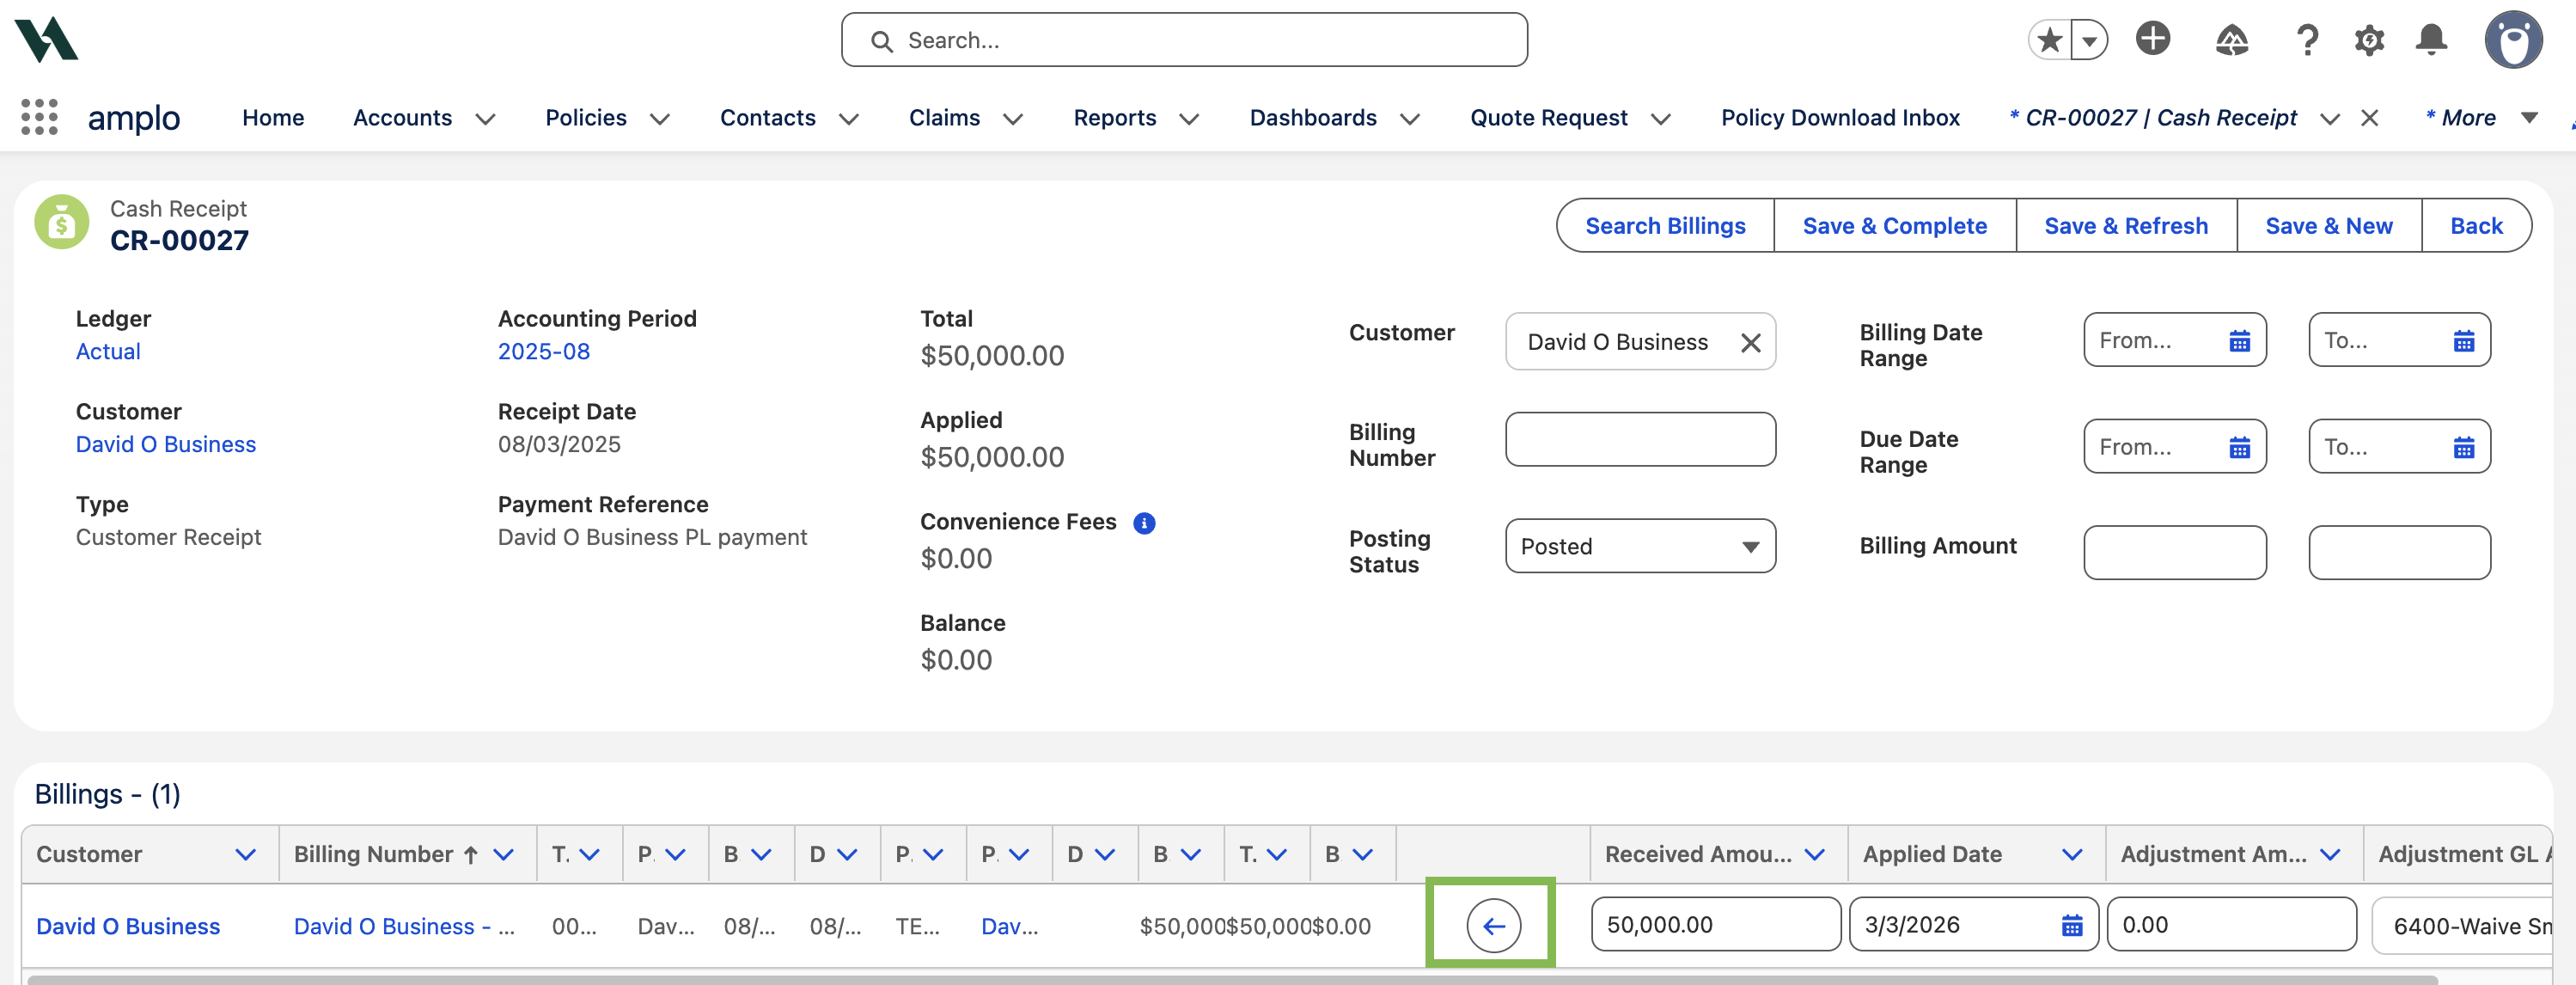Open David O Business link in receipt details
Screen dimensions: 2576x985
pos(166,445)
